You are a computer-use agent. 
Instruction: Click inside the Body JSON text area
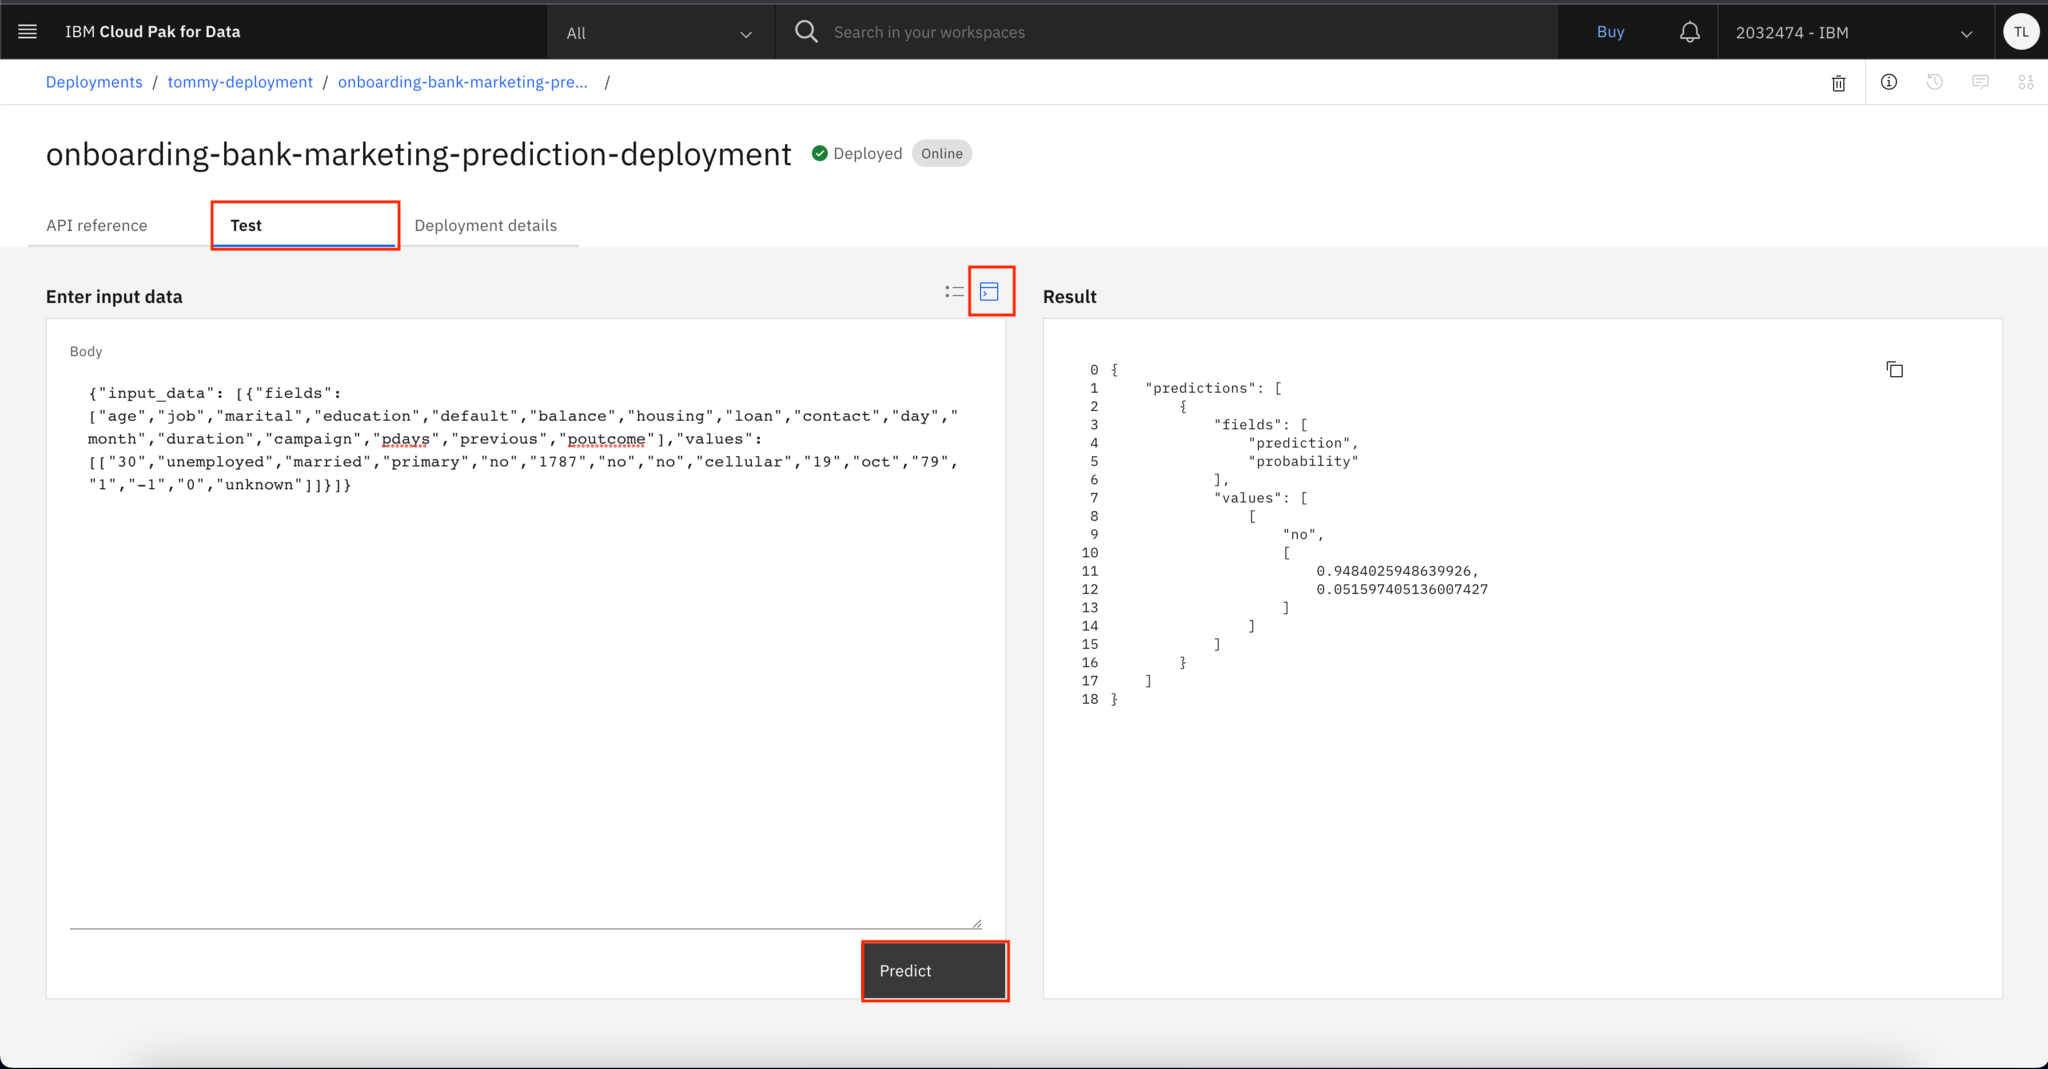pyautogui.click(x=525, y=650)
